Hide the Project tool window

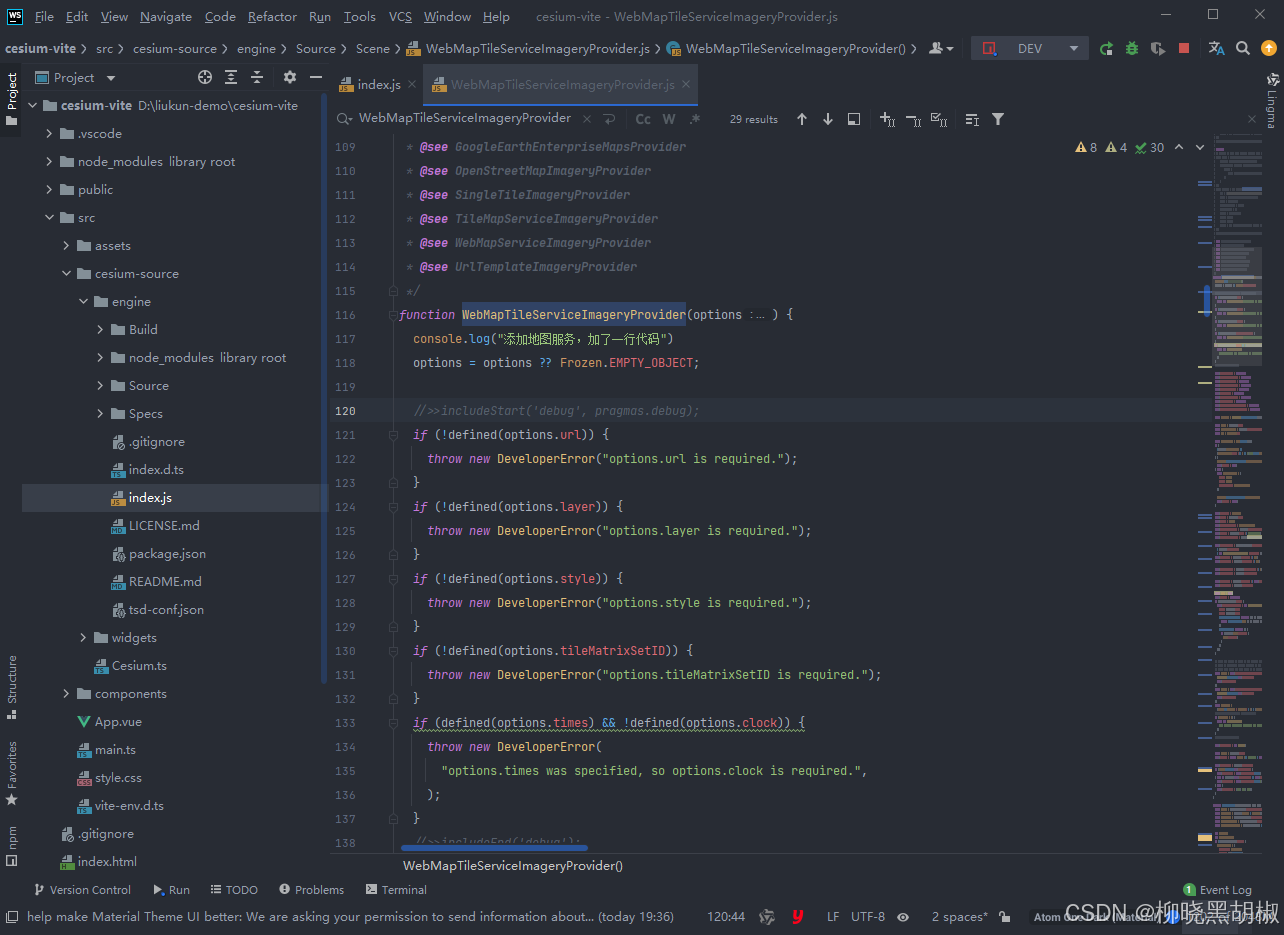pos(316,77)
